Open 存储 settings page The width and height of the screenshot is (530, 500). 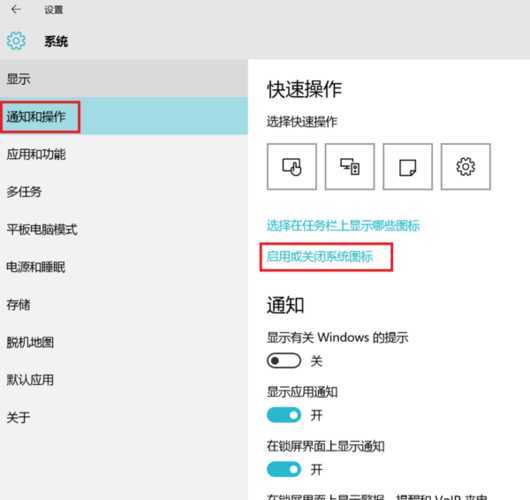click(x=124, y=305)
